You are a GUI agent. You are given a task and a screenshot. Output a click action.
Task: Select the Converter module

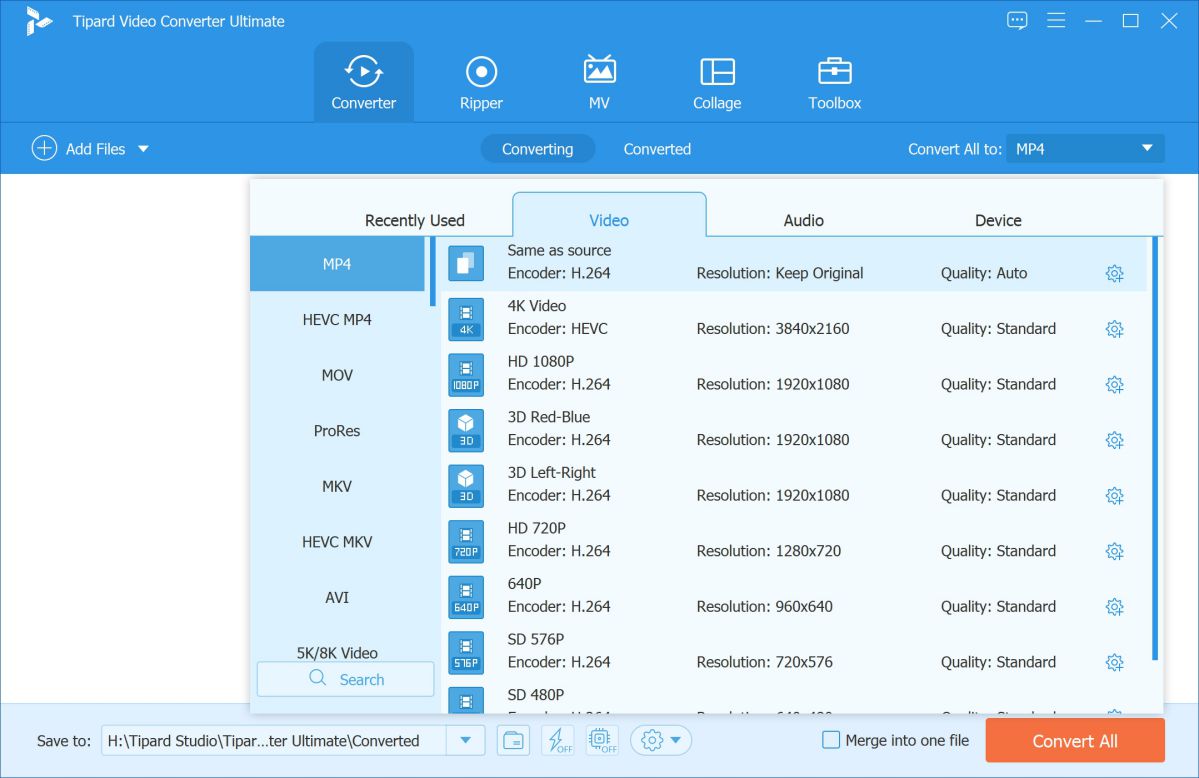tap(363, 83)
